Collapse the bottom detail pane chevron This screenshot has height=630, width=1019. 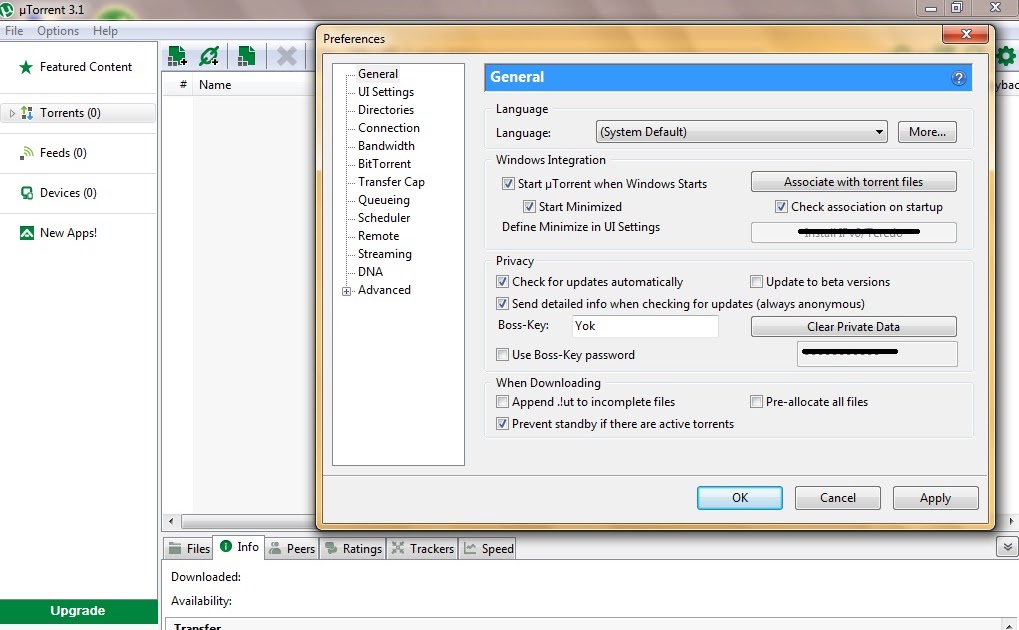pyautogui.click(x=1007, y=547)
